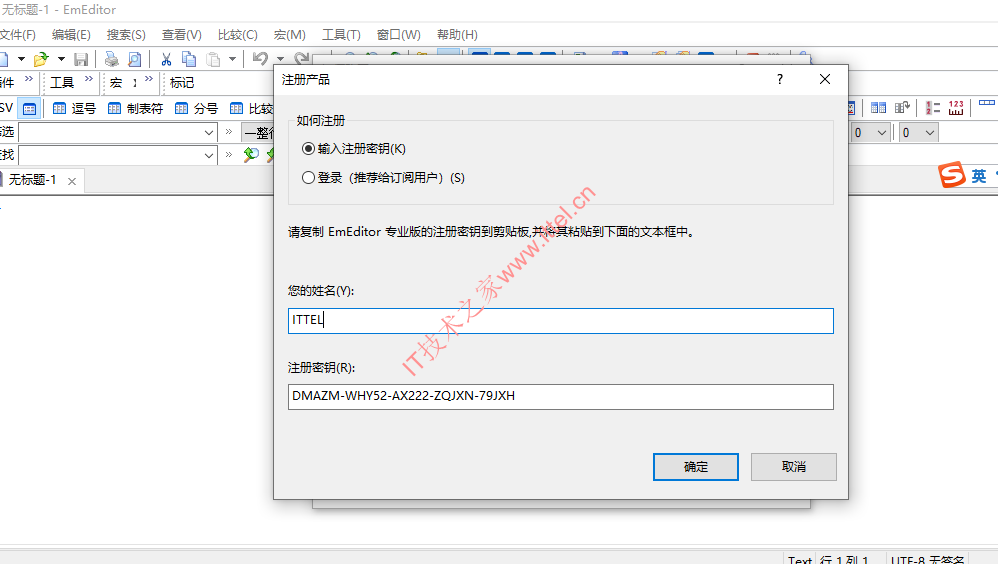Open the 工具(T) menu
This screenshot has width=998, height=564.
click(x=341, y=35)
